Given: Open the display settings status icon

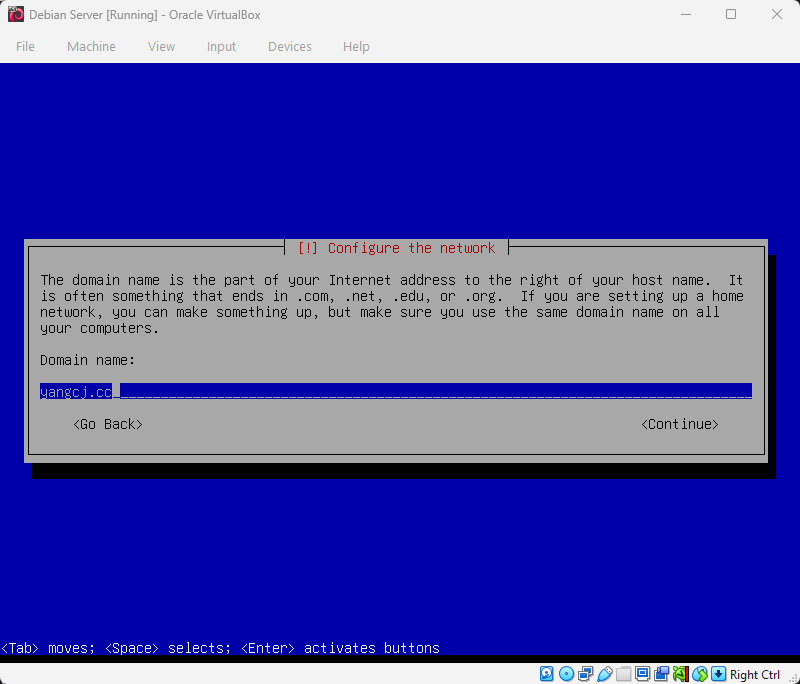Looking at the screenshot, I should [x=641, y=673].
